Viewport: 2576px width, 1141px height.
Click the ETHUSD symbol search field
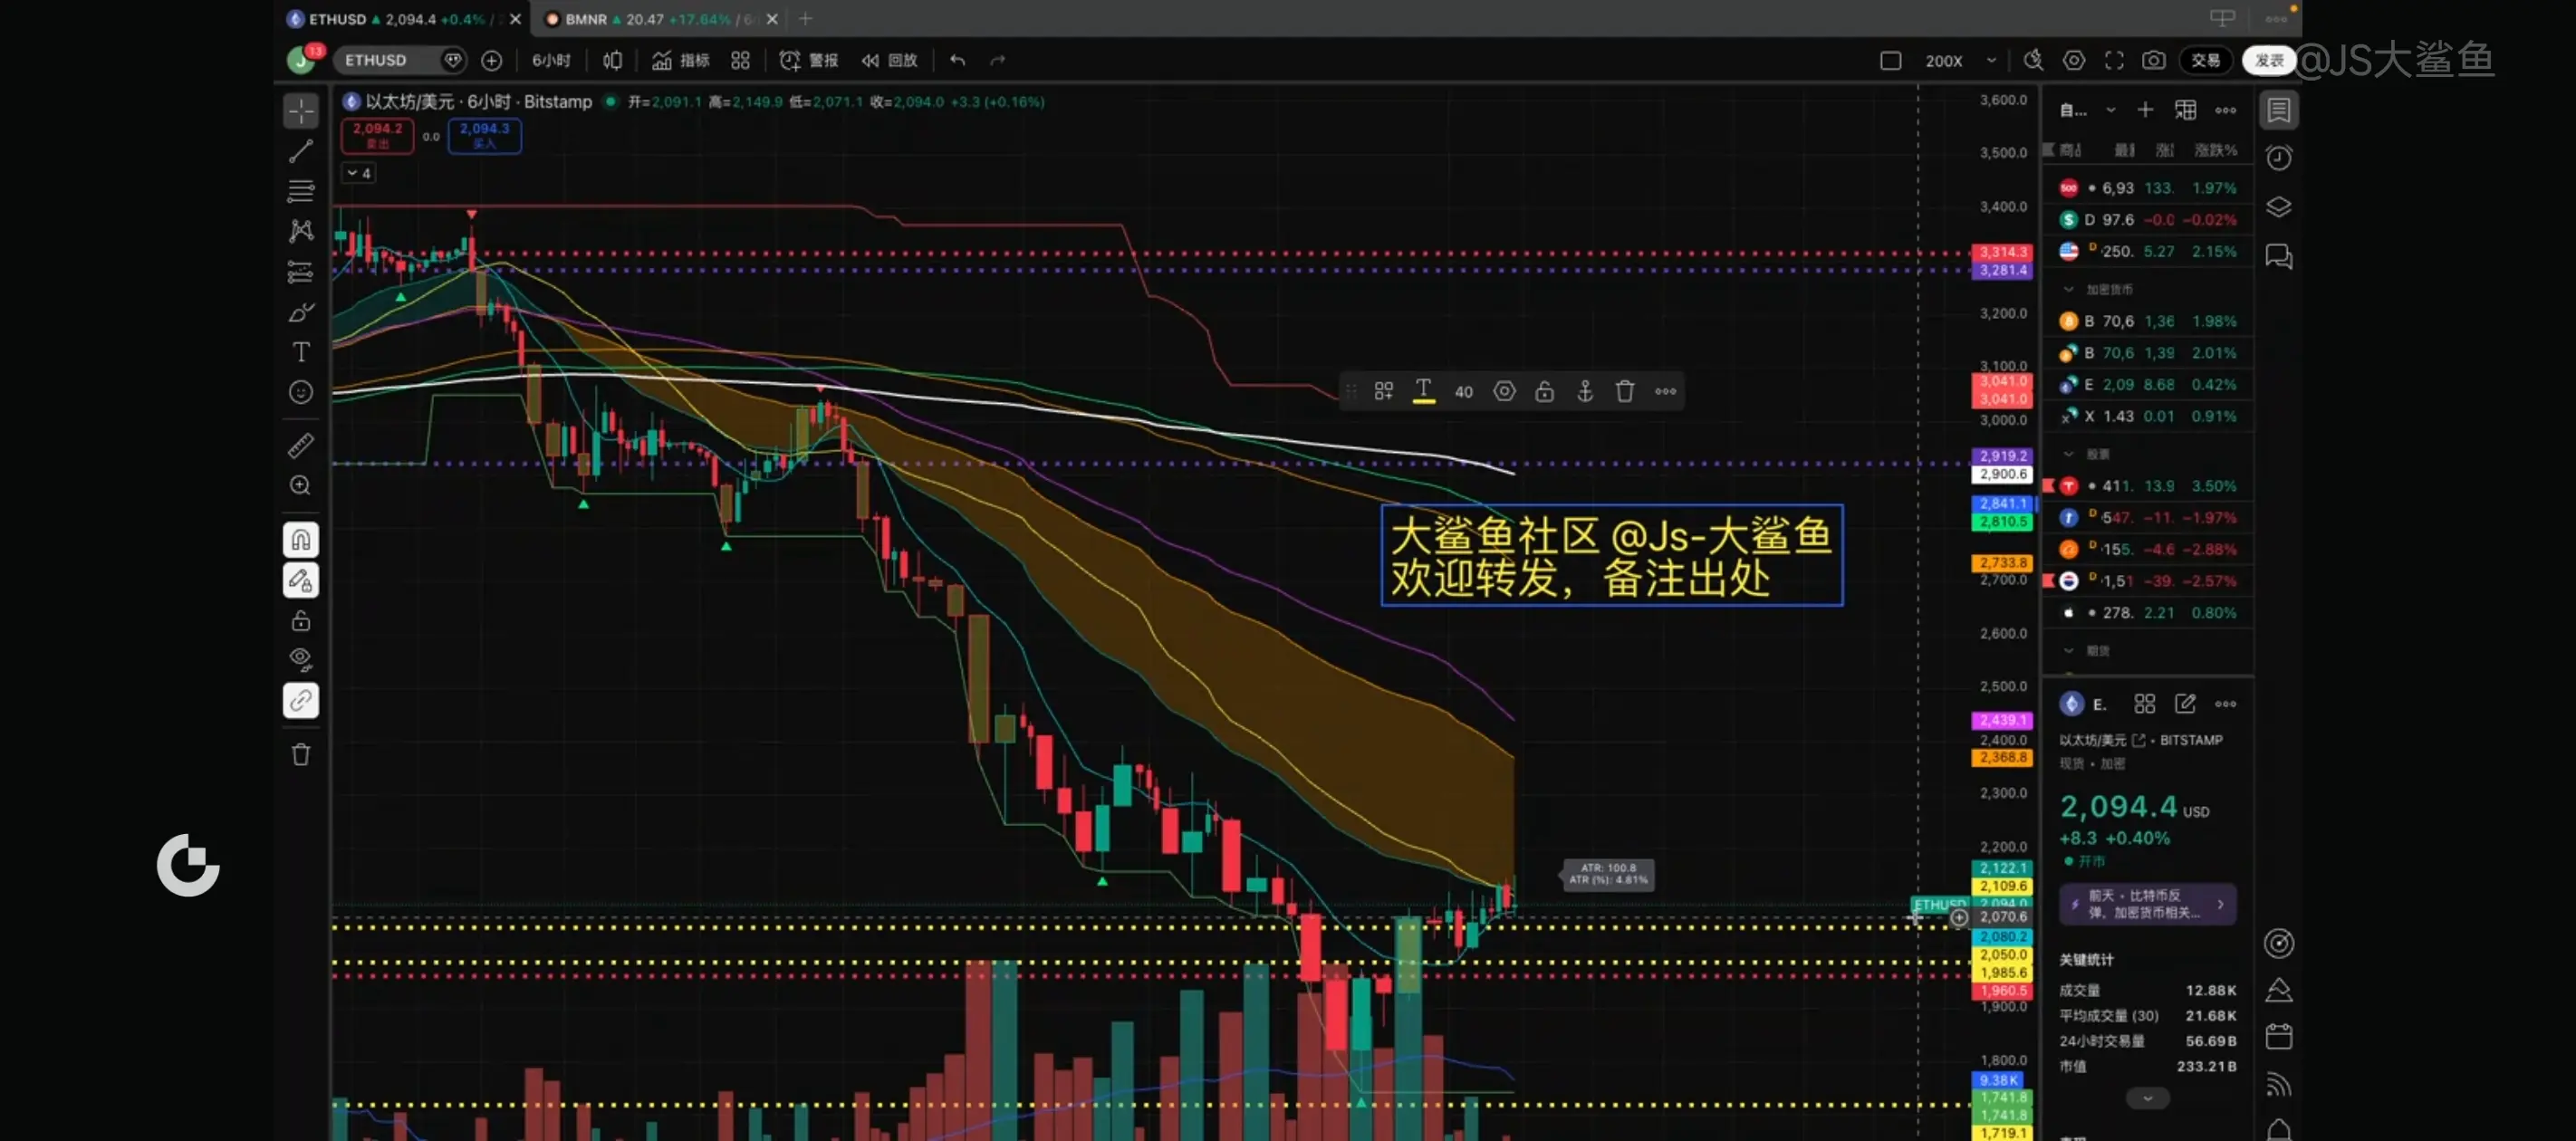[x=376, y=60]
